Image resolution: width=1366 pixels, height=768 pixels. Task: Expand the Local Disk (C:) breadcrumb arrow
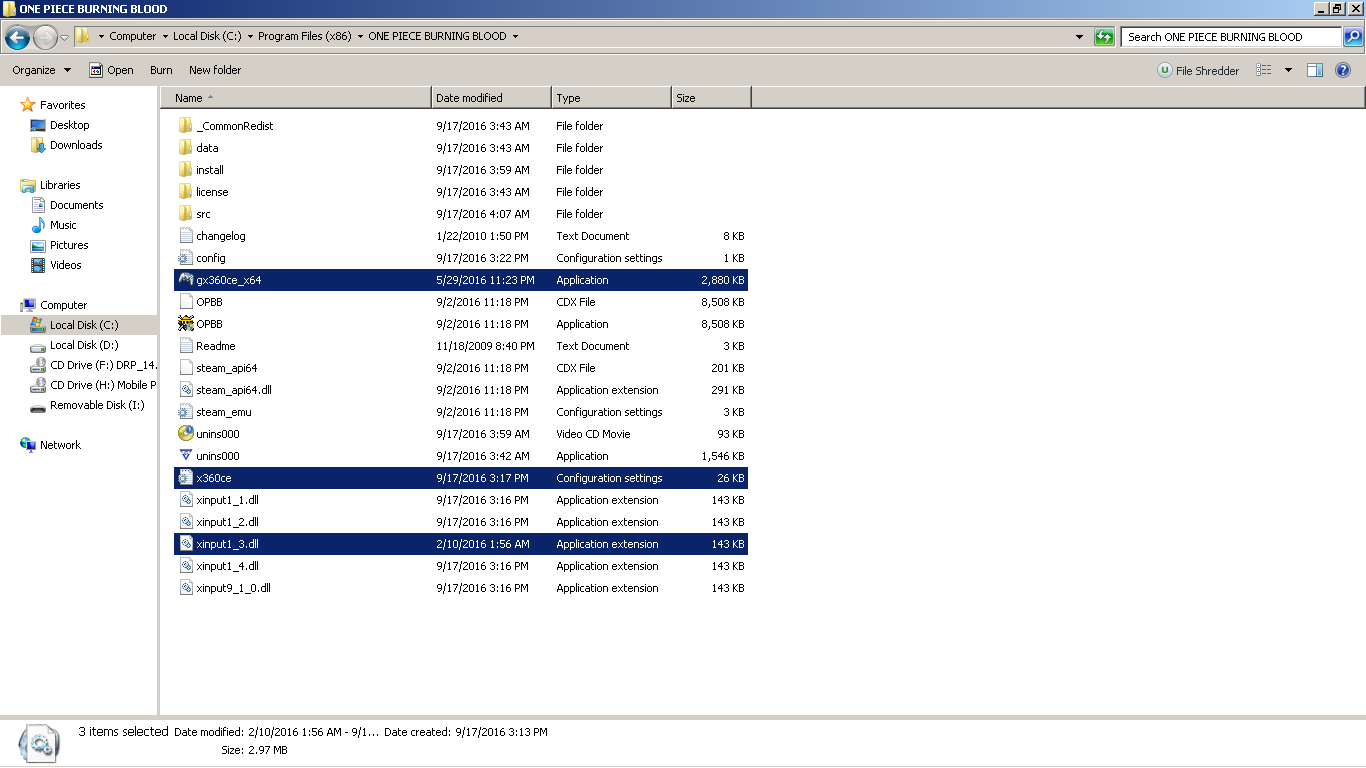pyautogui.click(x=250, y=36)
